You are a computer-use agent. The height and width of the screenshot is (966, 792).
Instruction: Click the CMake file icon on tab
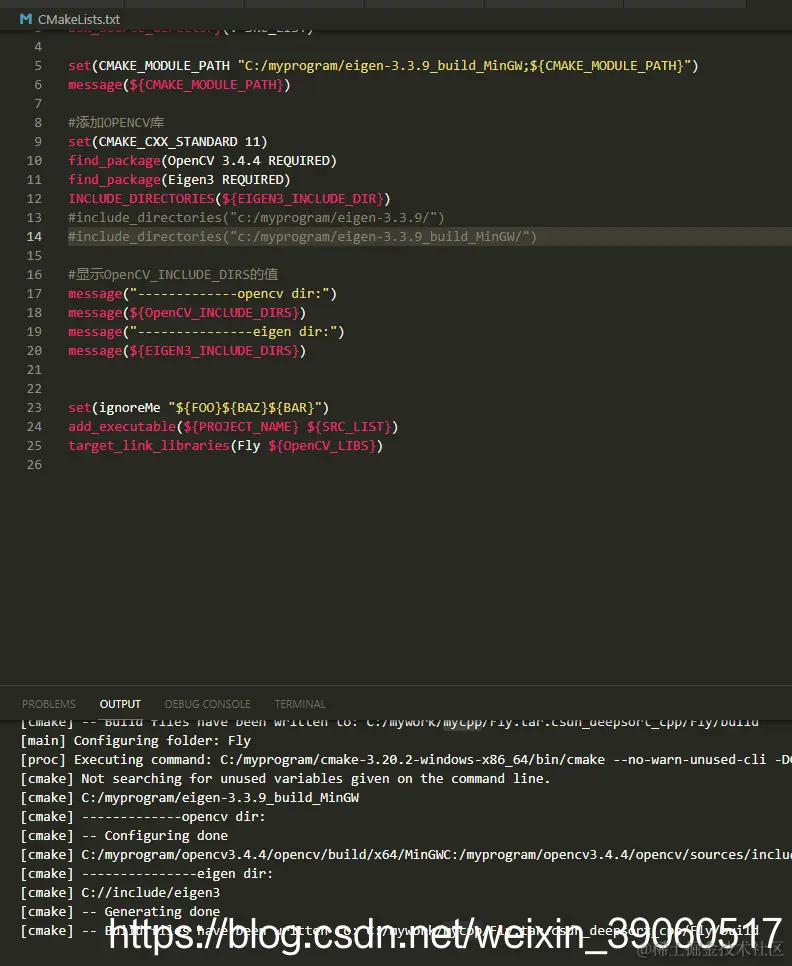(26, 19)
